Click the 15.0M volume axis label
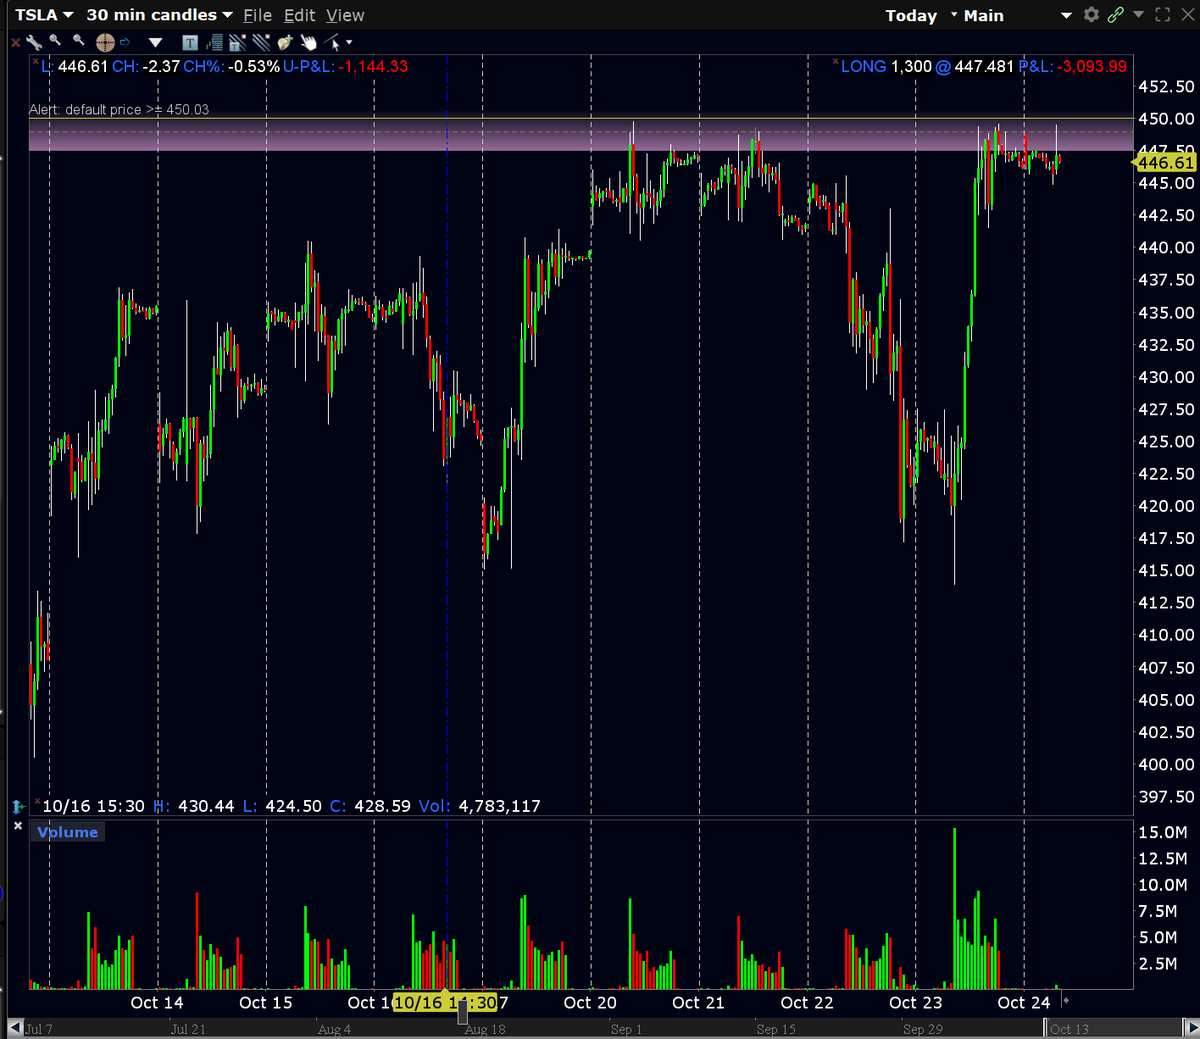Image resolution: width=1200 pixels, height=1039 pixels. [1163, 832]
